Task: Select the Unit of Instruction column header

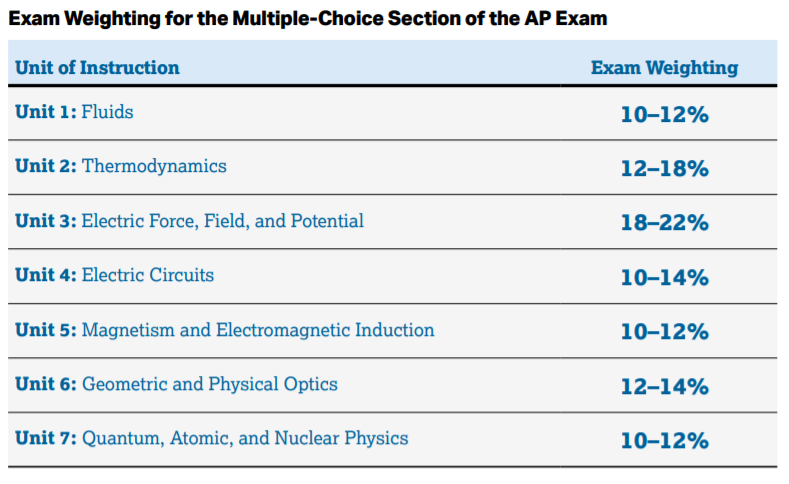Action: point(97,67)
